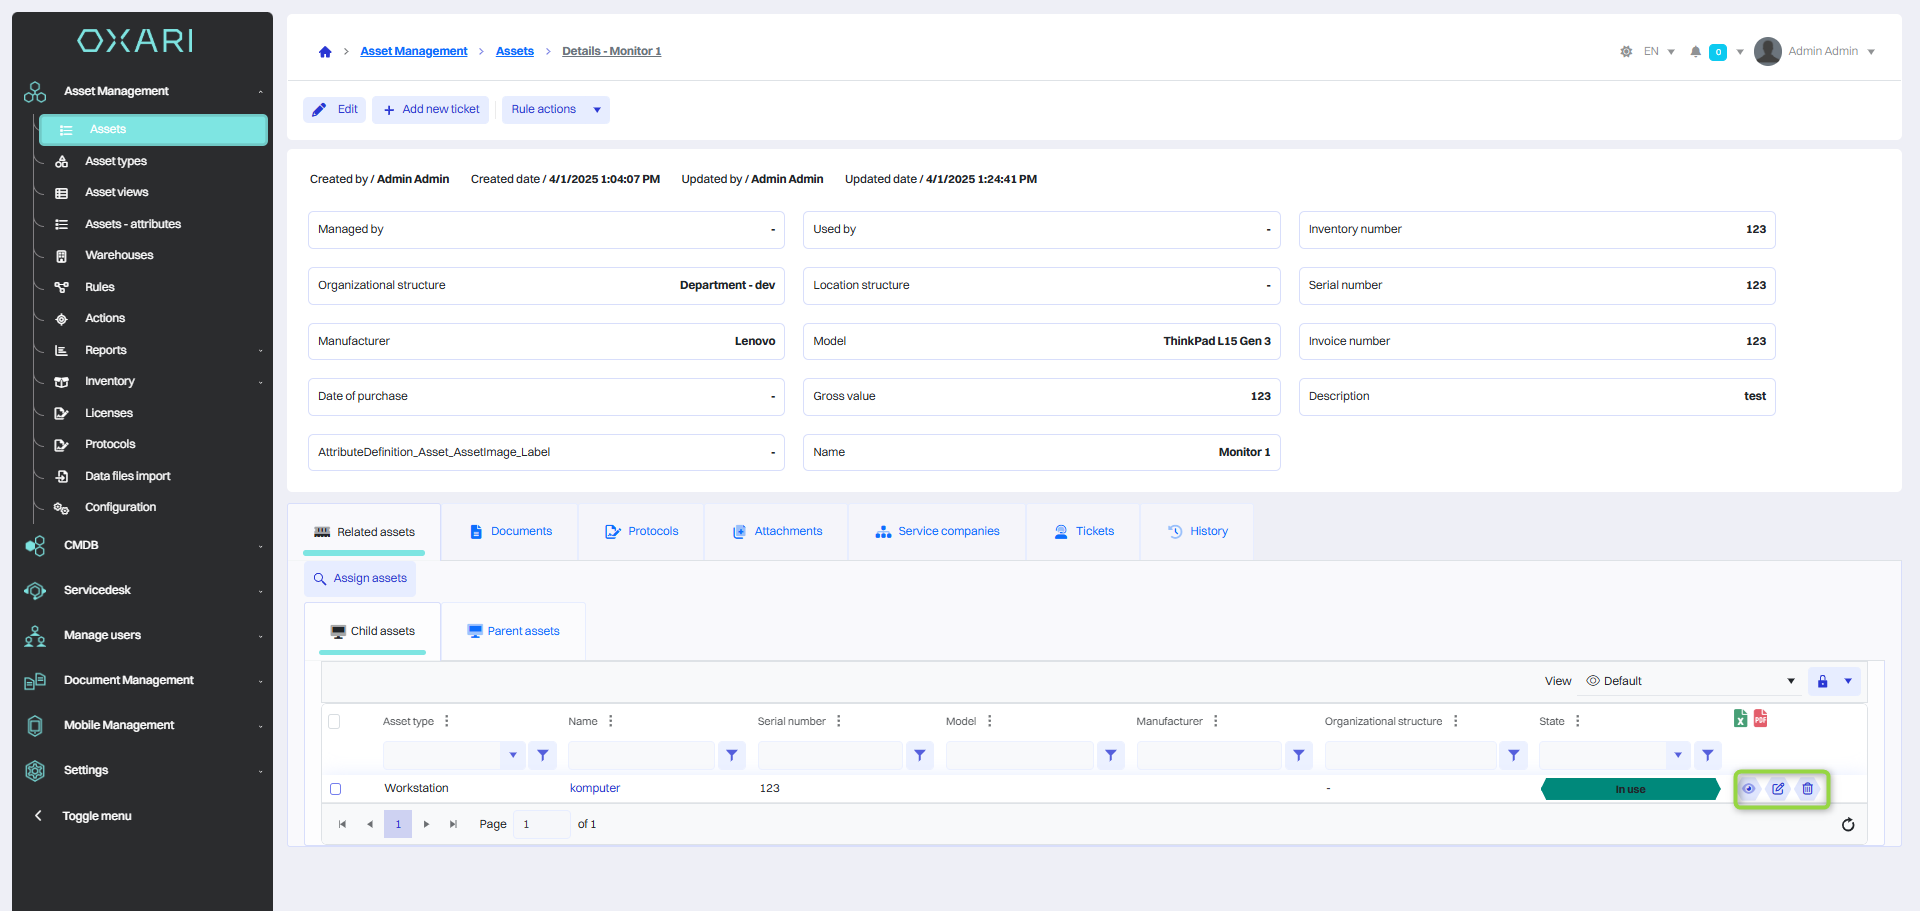Open the Rule actions dropdown
Screen dimensions: 1920x911
point(555,110)
